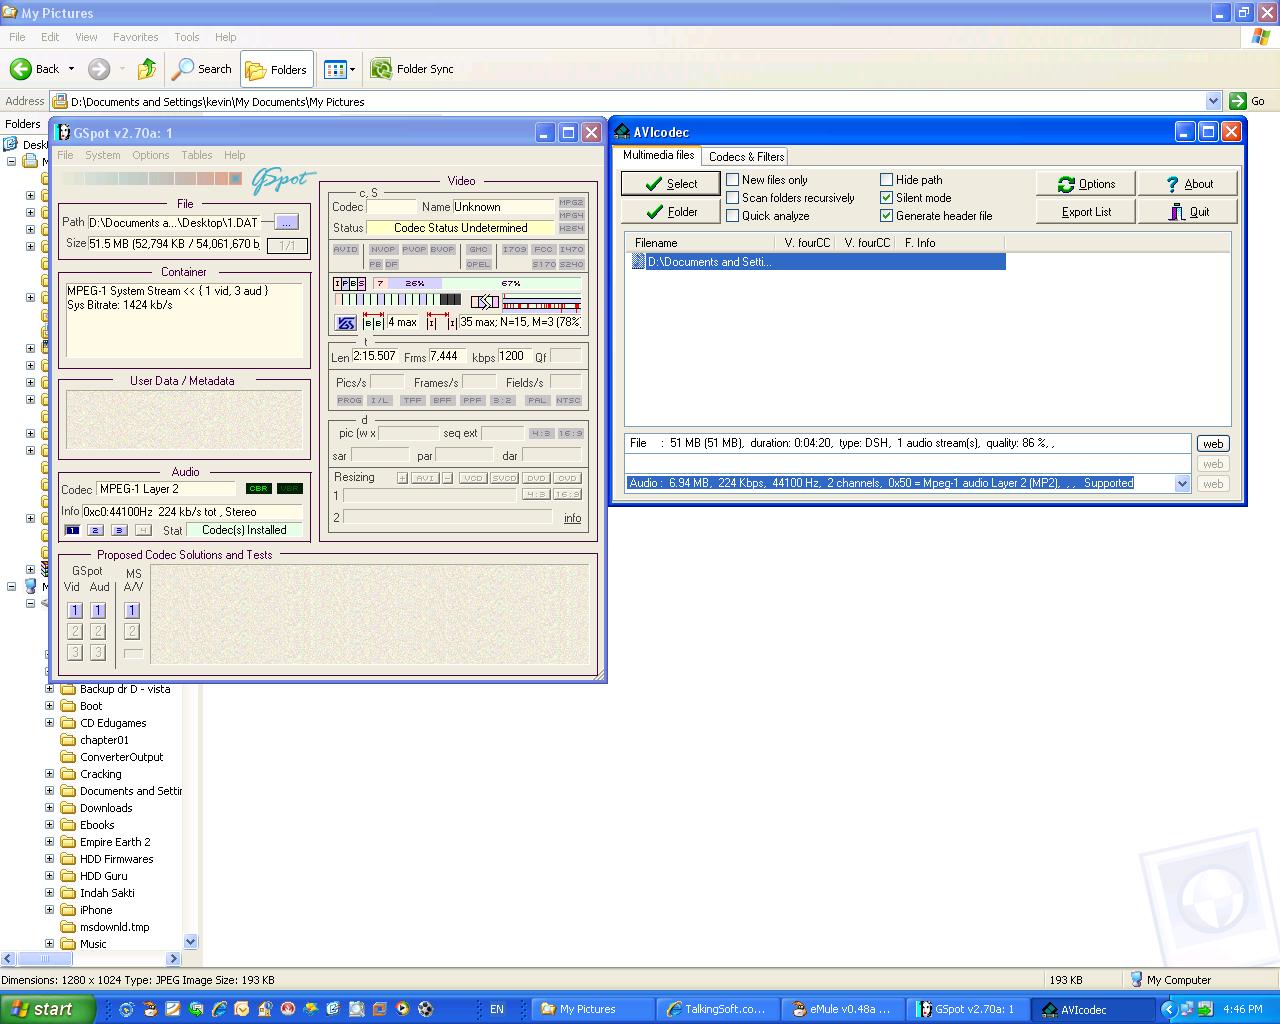
Task: Click the IPBS frame legend icon in GSpot
Action: tap(349, 284)
